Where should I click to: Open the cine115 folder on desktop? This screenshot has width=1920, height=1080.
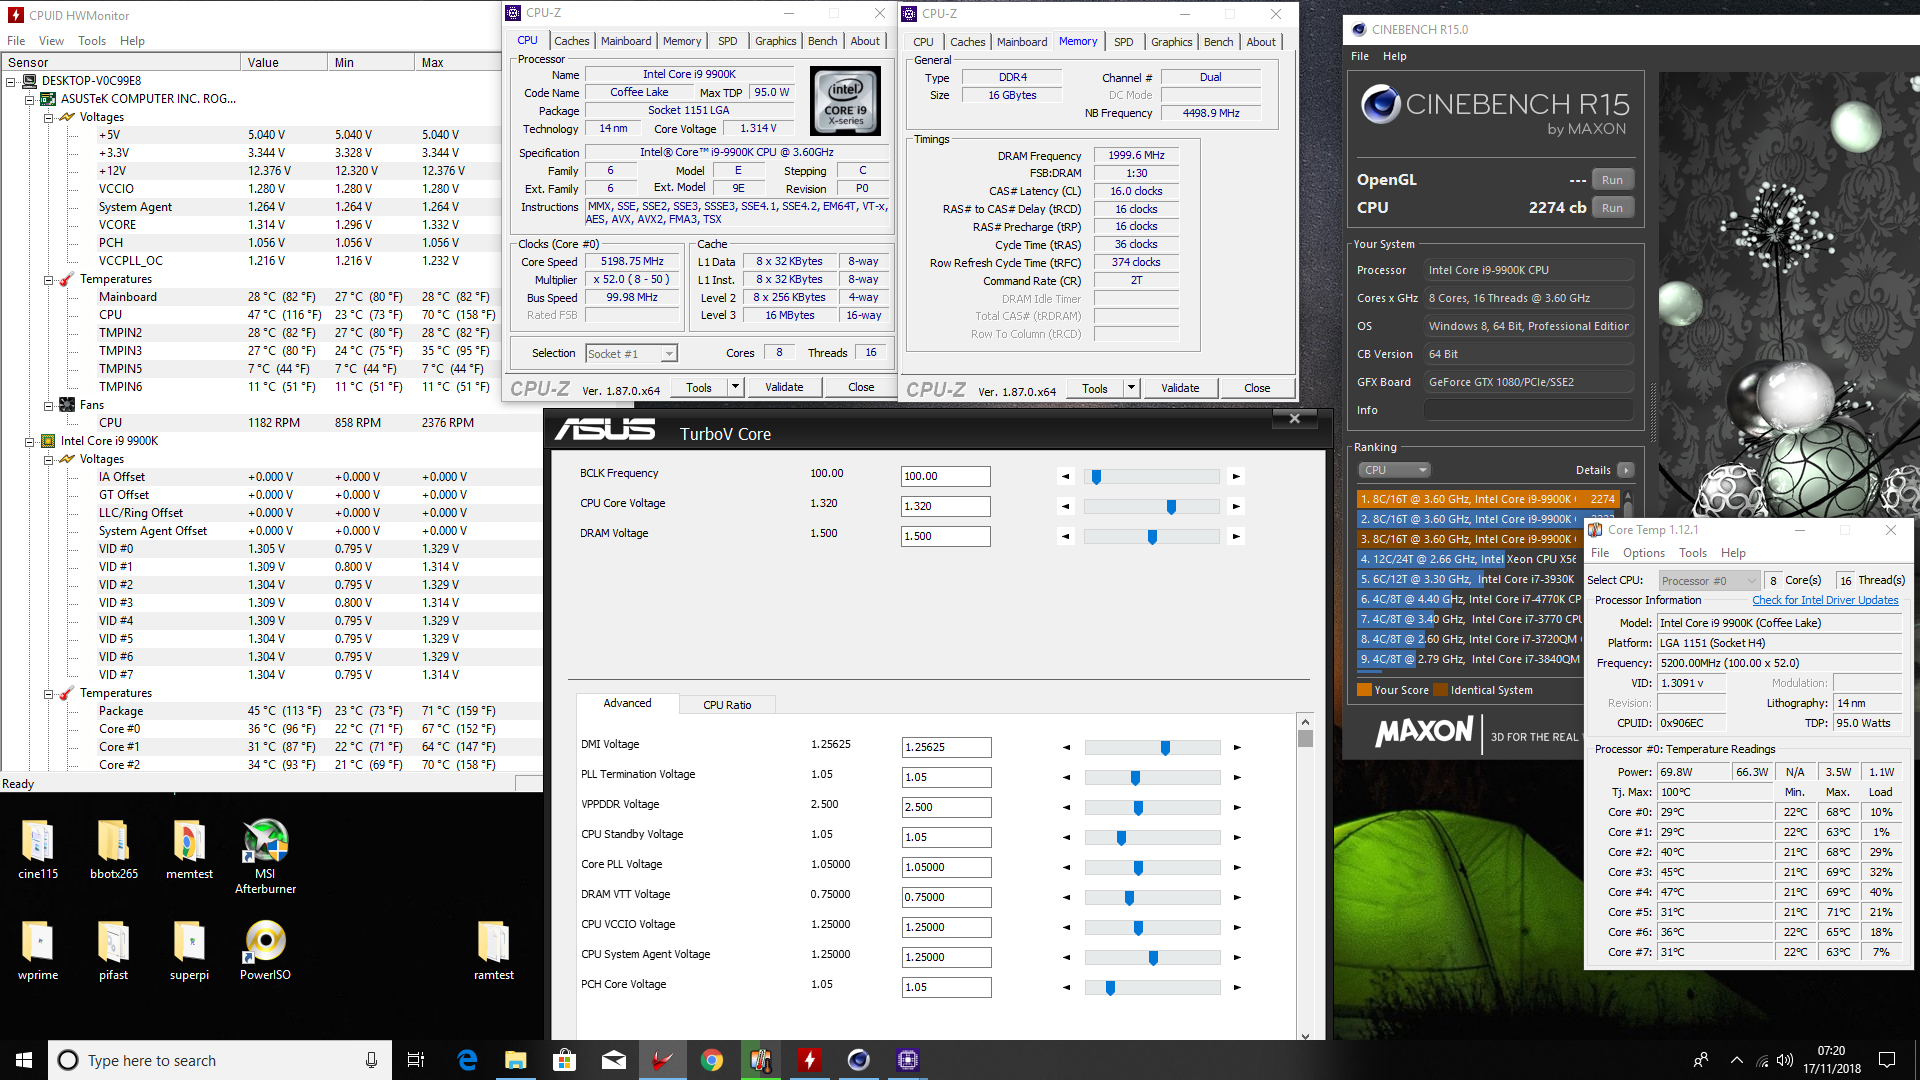(38, 843)
